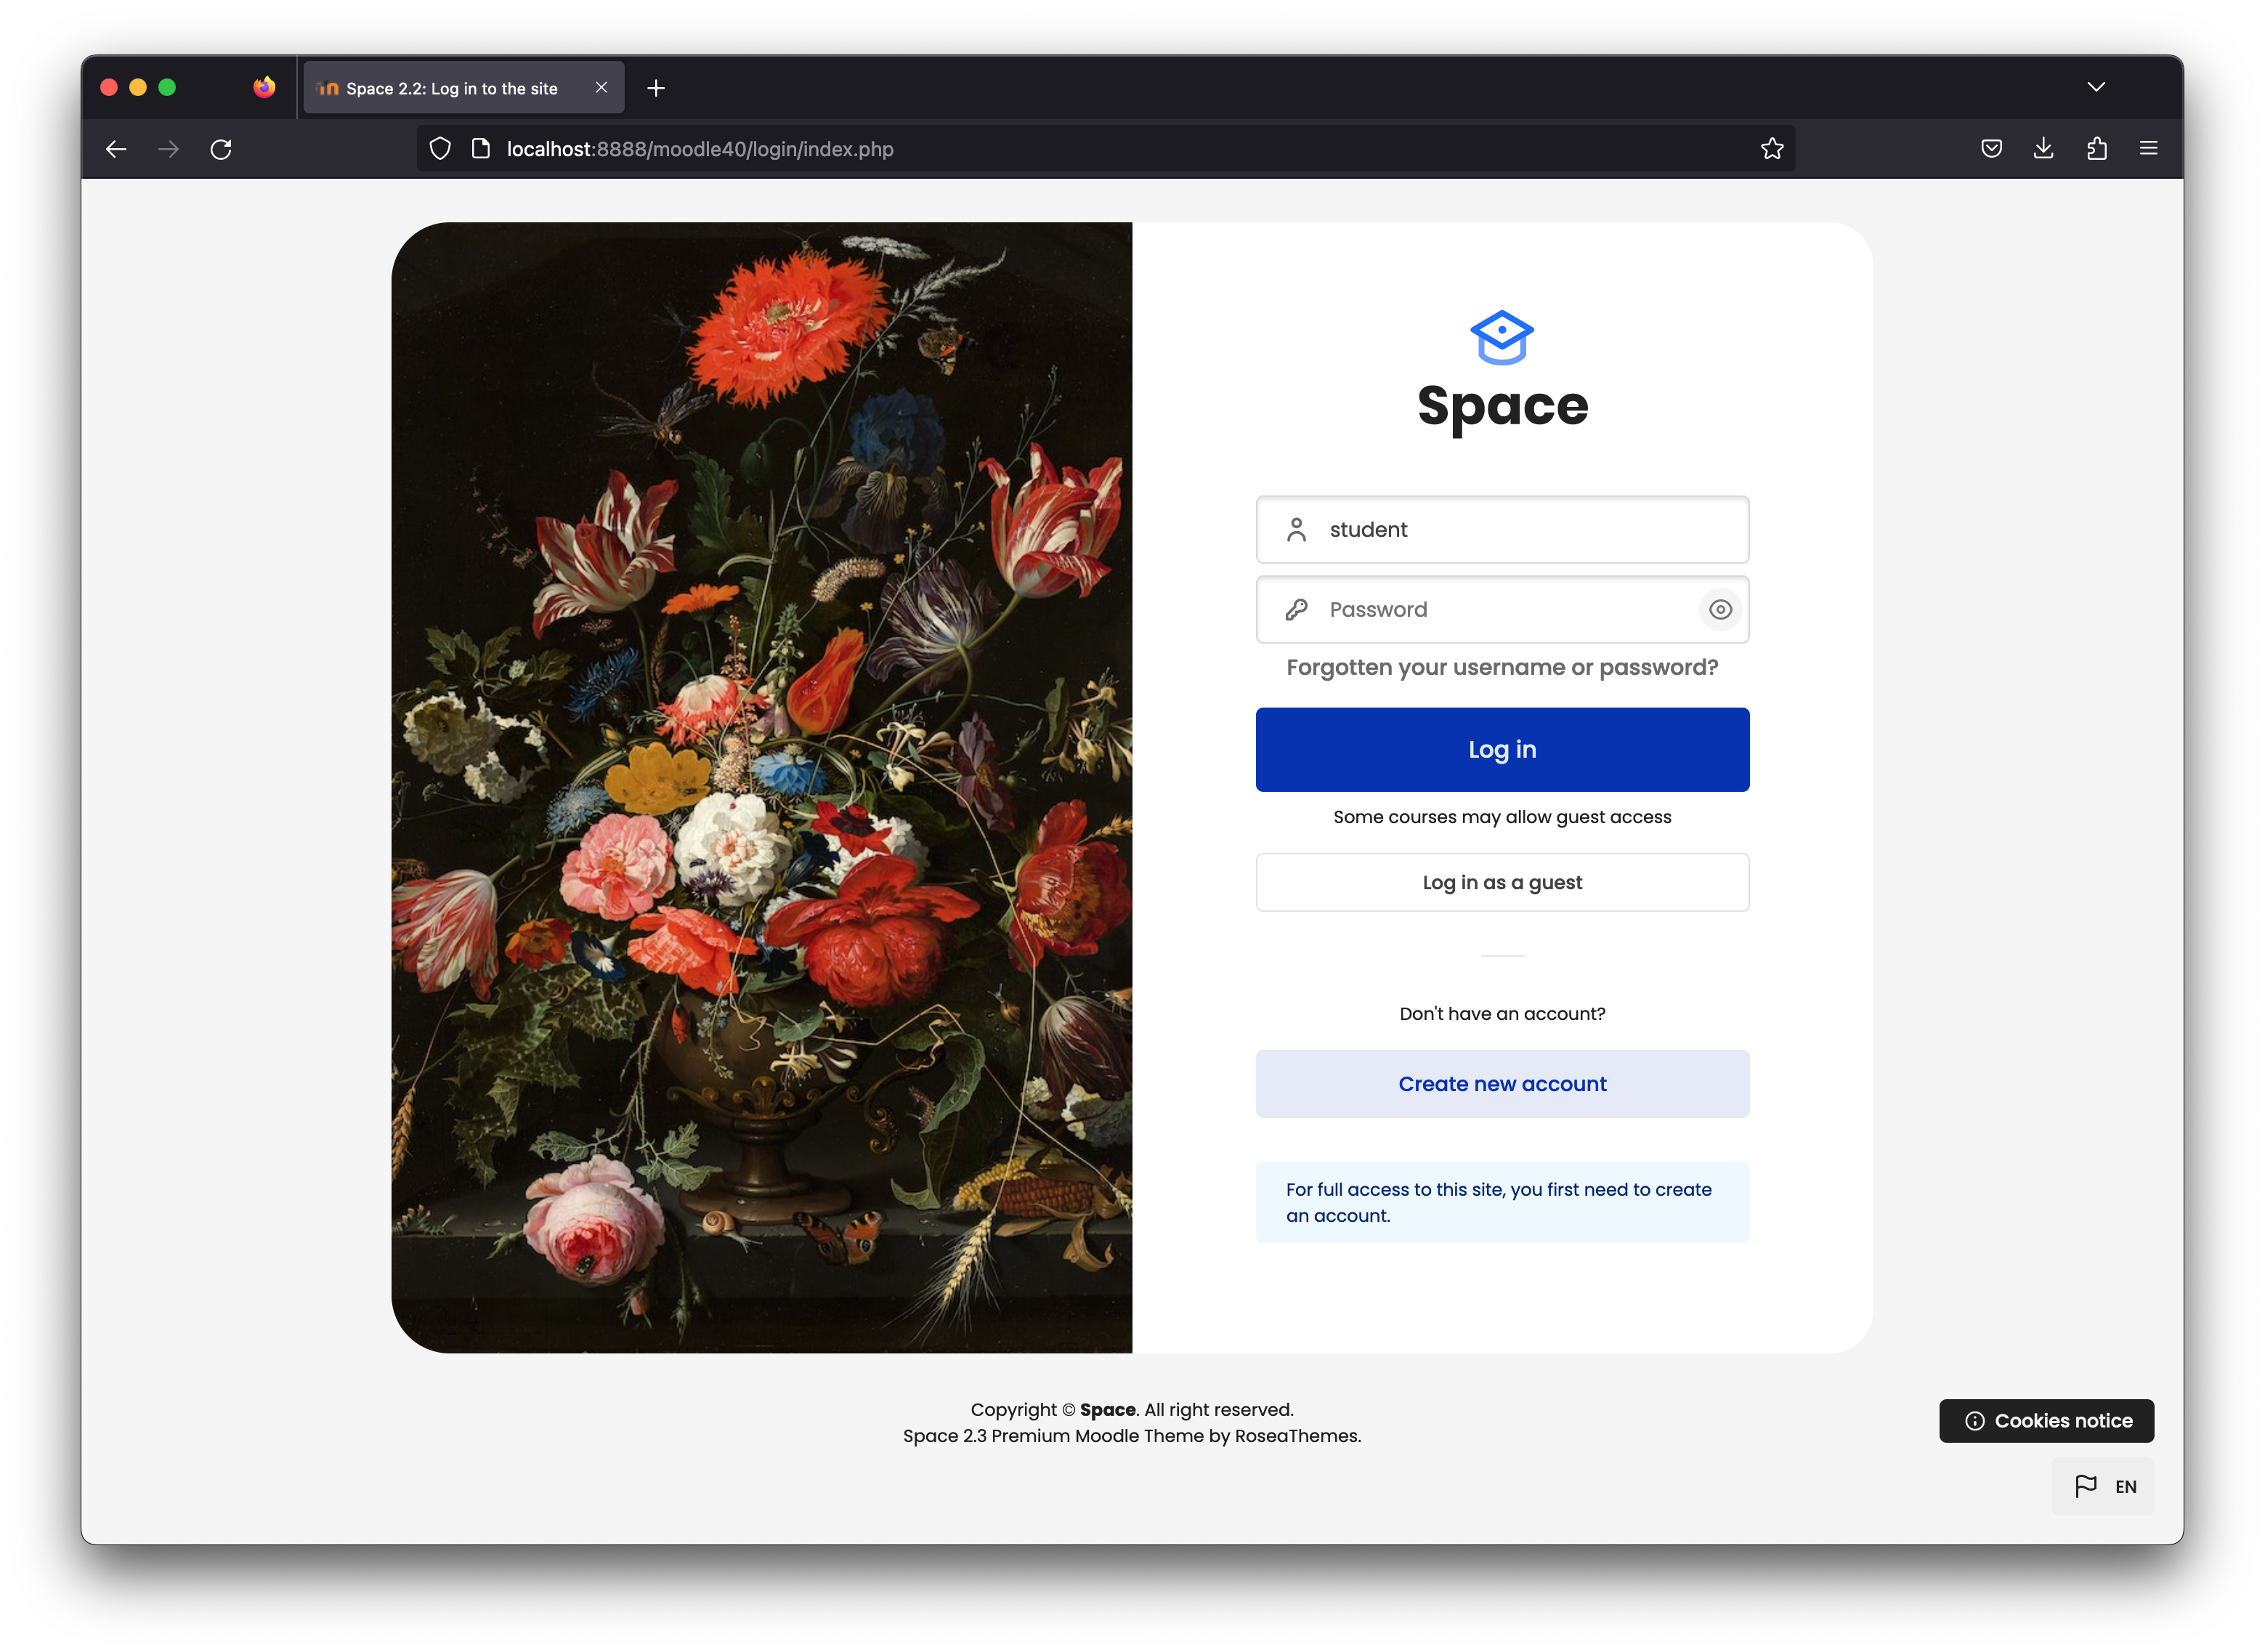
Task: Open Firefox hamburger application menu
Action: point(2148,149)
